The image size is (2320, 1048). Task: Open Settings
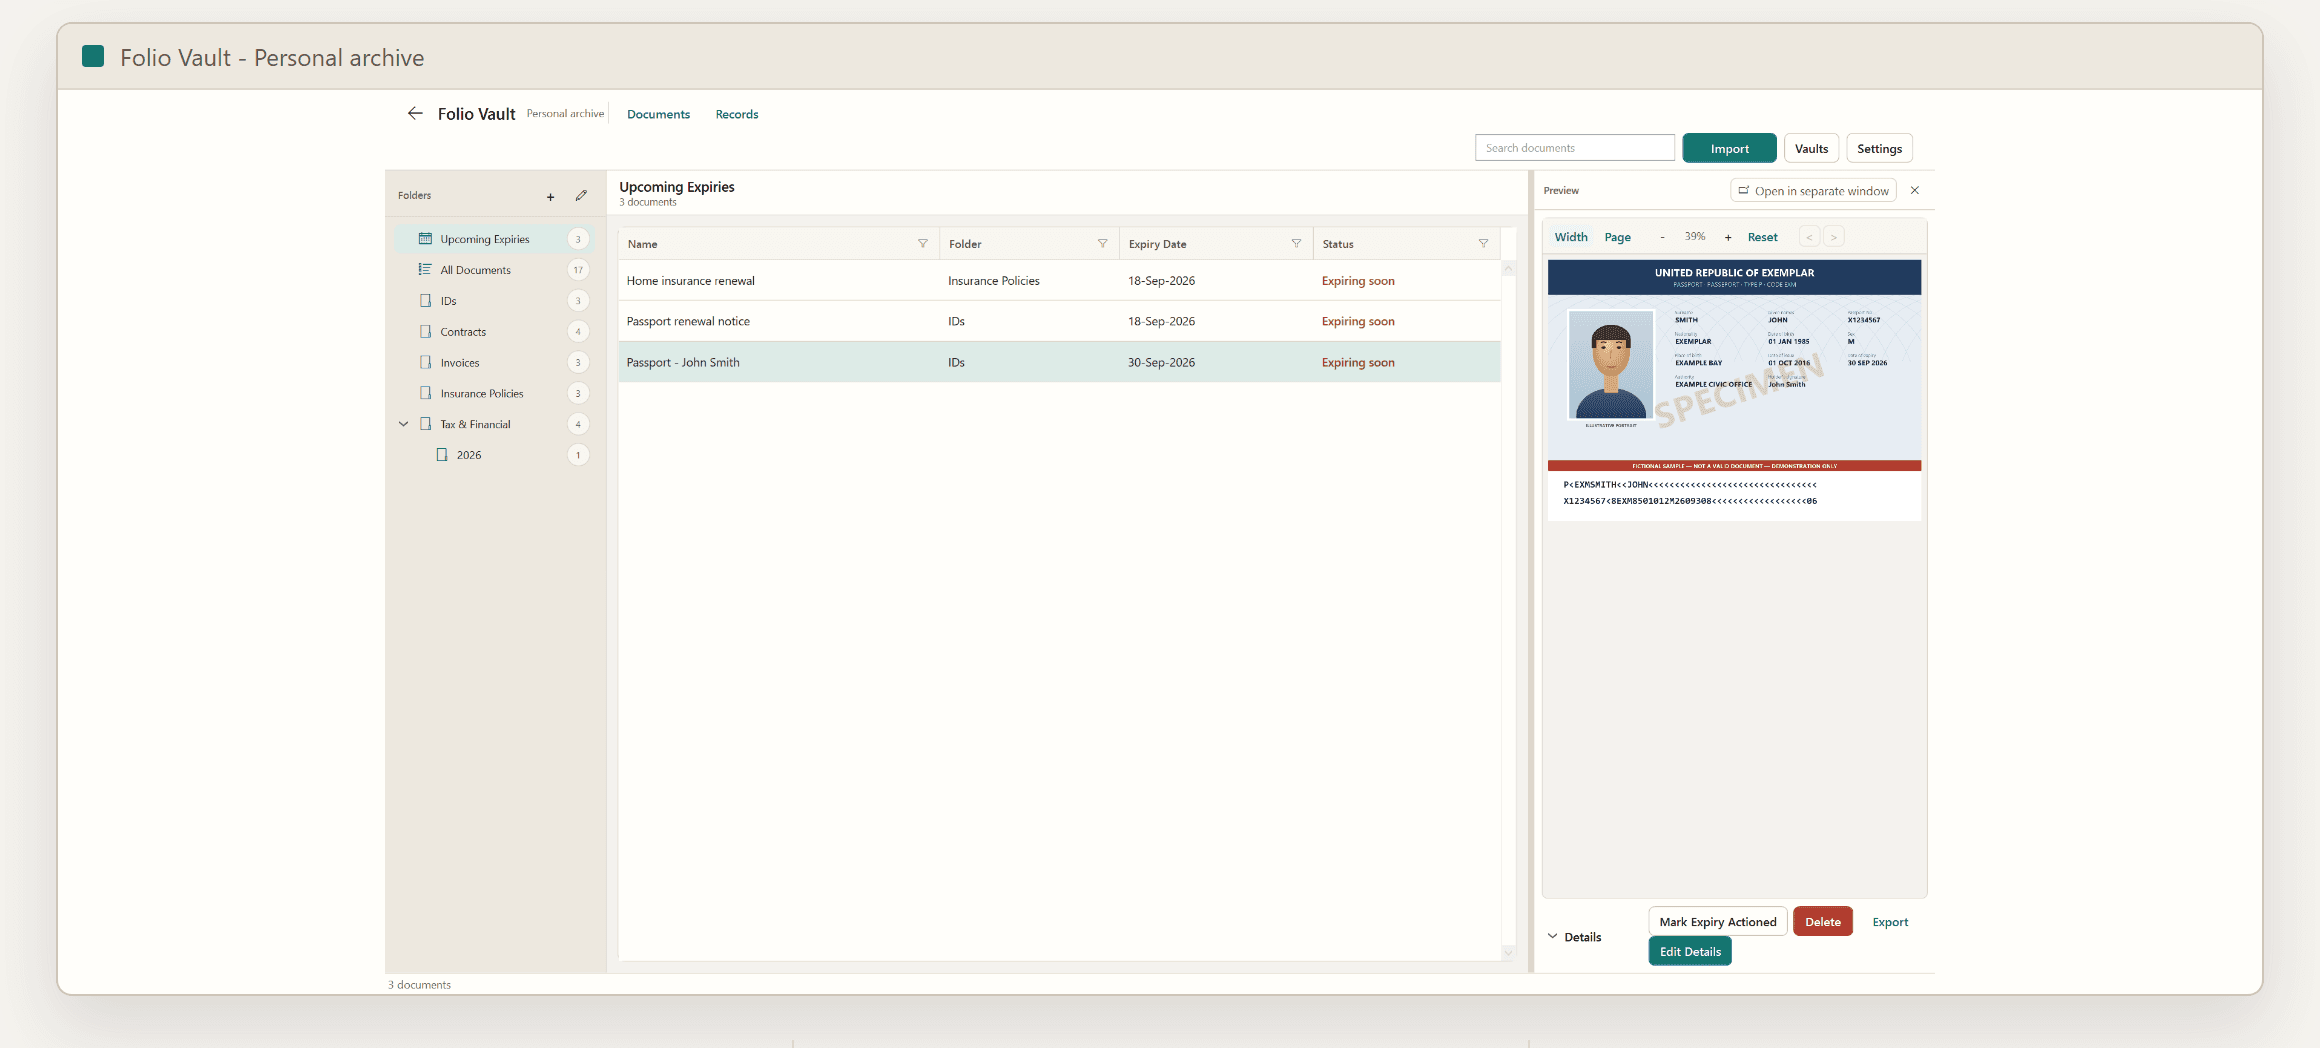[1879, 148]
